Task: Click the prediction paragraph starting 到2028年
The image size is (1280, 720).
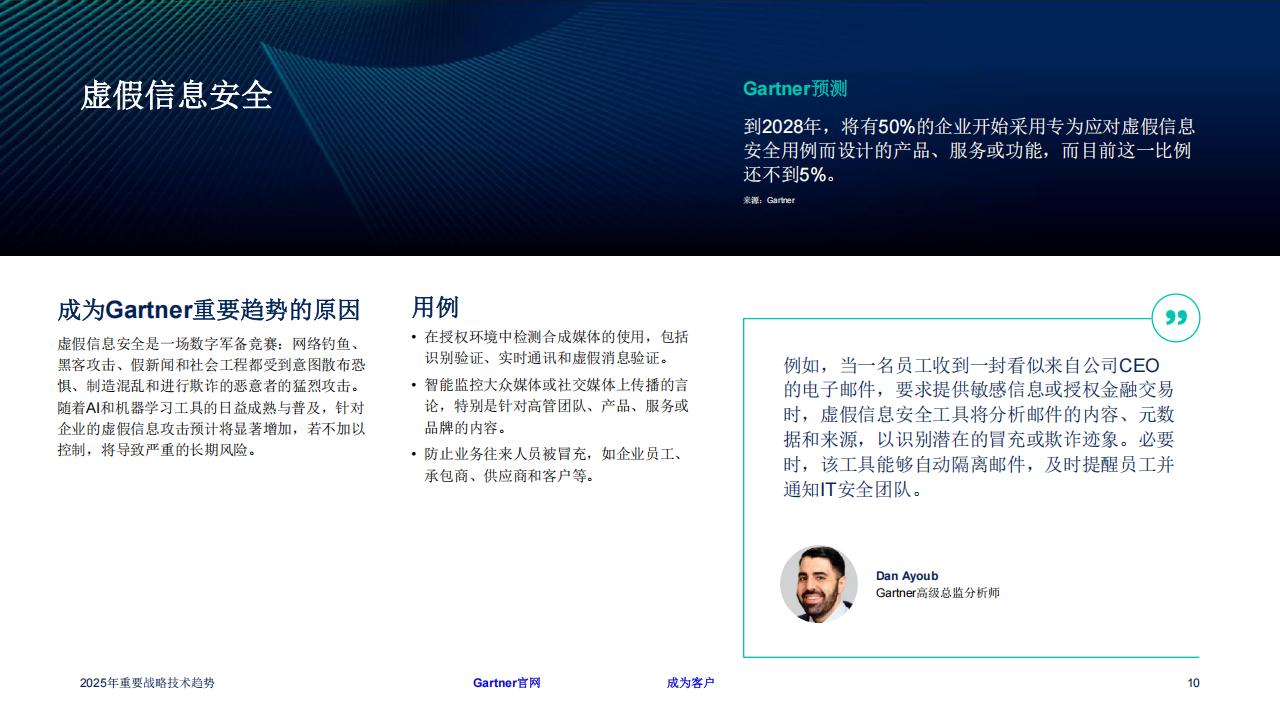Action: [x=969, y=150]
